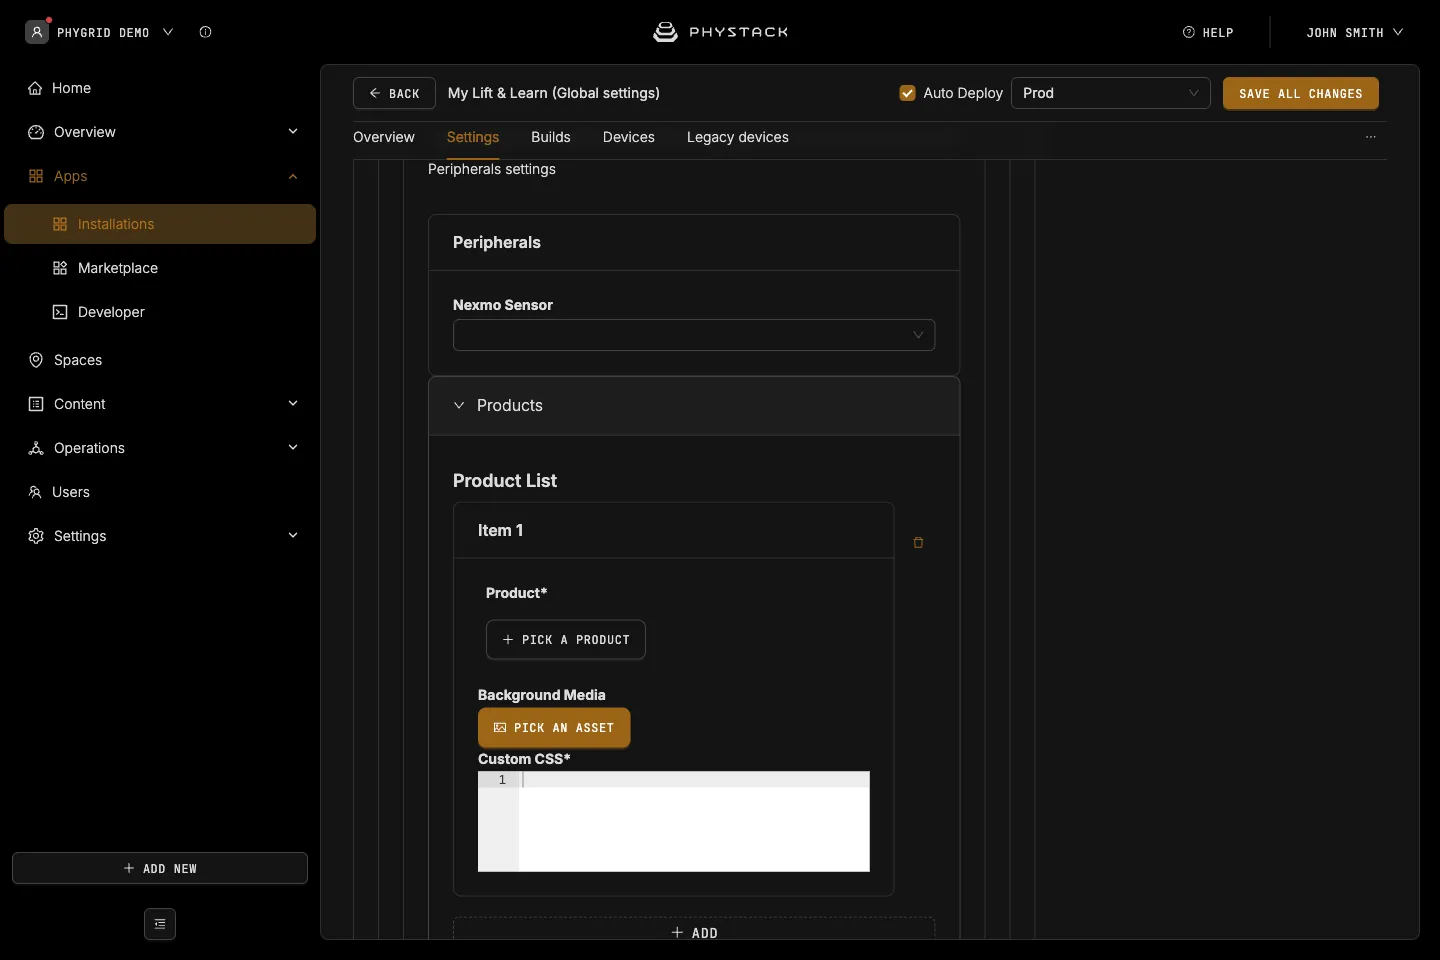Click Pick an Asset button
The image size is (1440, 960).
pos(554,728)
